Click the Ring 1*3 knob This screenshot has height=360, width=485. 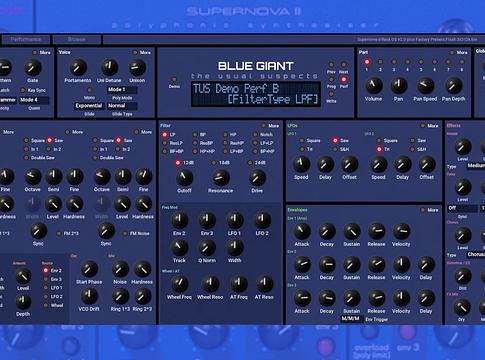pyautogui.click(x=120, y=296)
